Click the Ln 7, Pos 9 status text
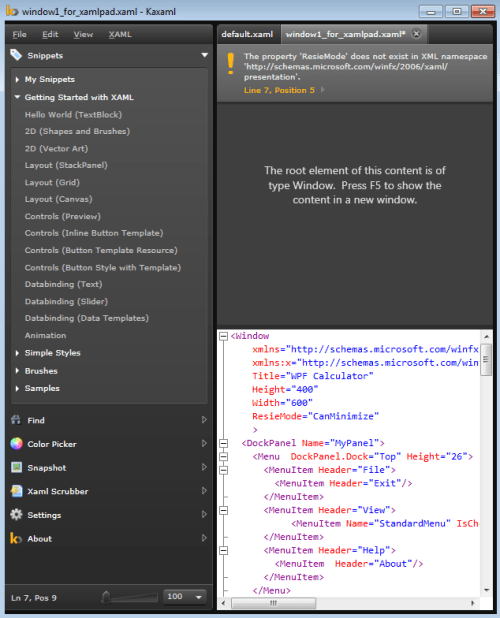The image size is (500, 618). click(34, 598)
